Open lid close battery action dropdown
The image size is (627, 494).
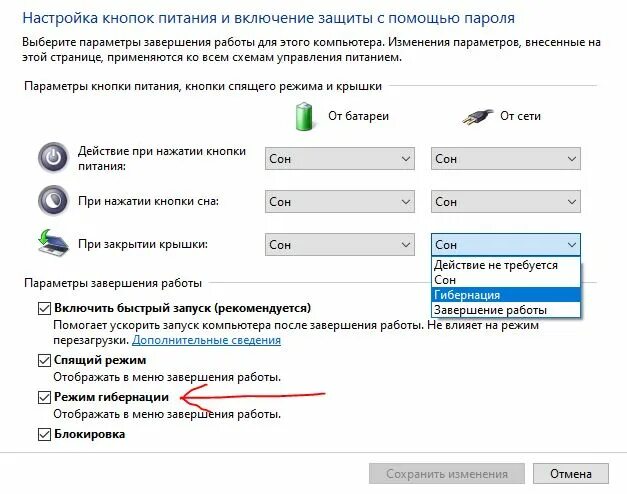[340, 244]
